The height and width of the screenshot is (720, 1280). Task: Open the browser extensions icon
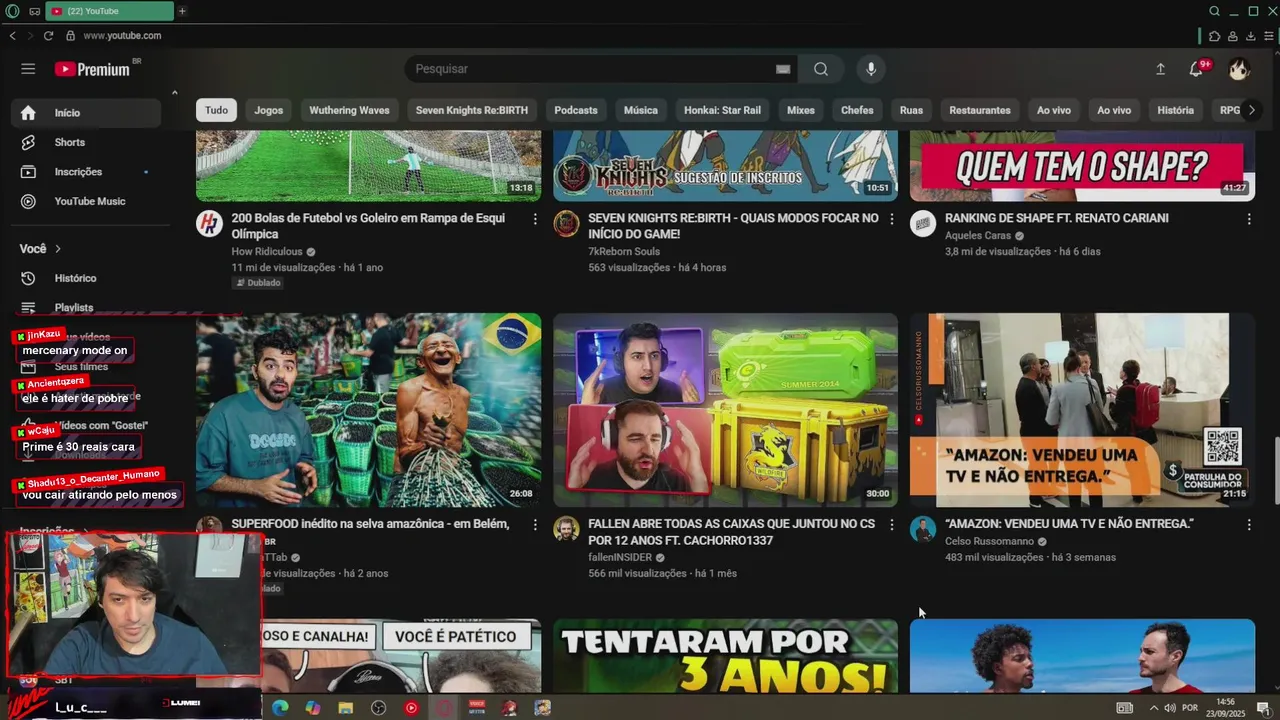1214,36
